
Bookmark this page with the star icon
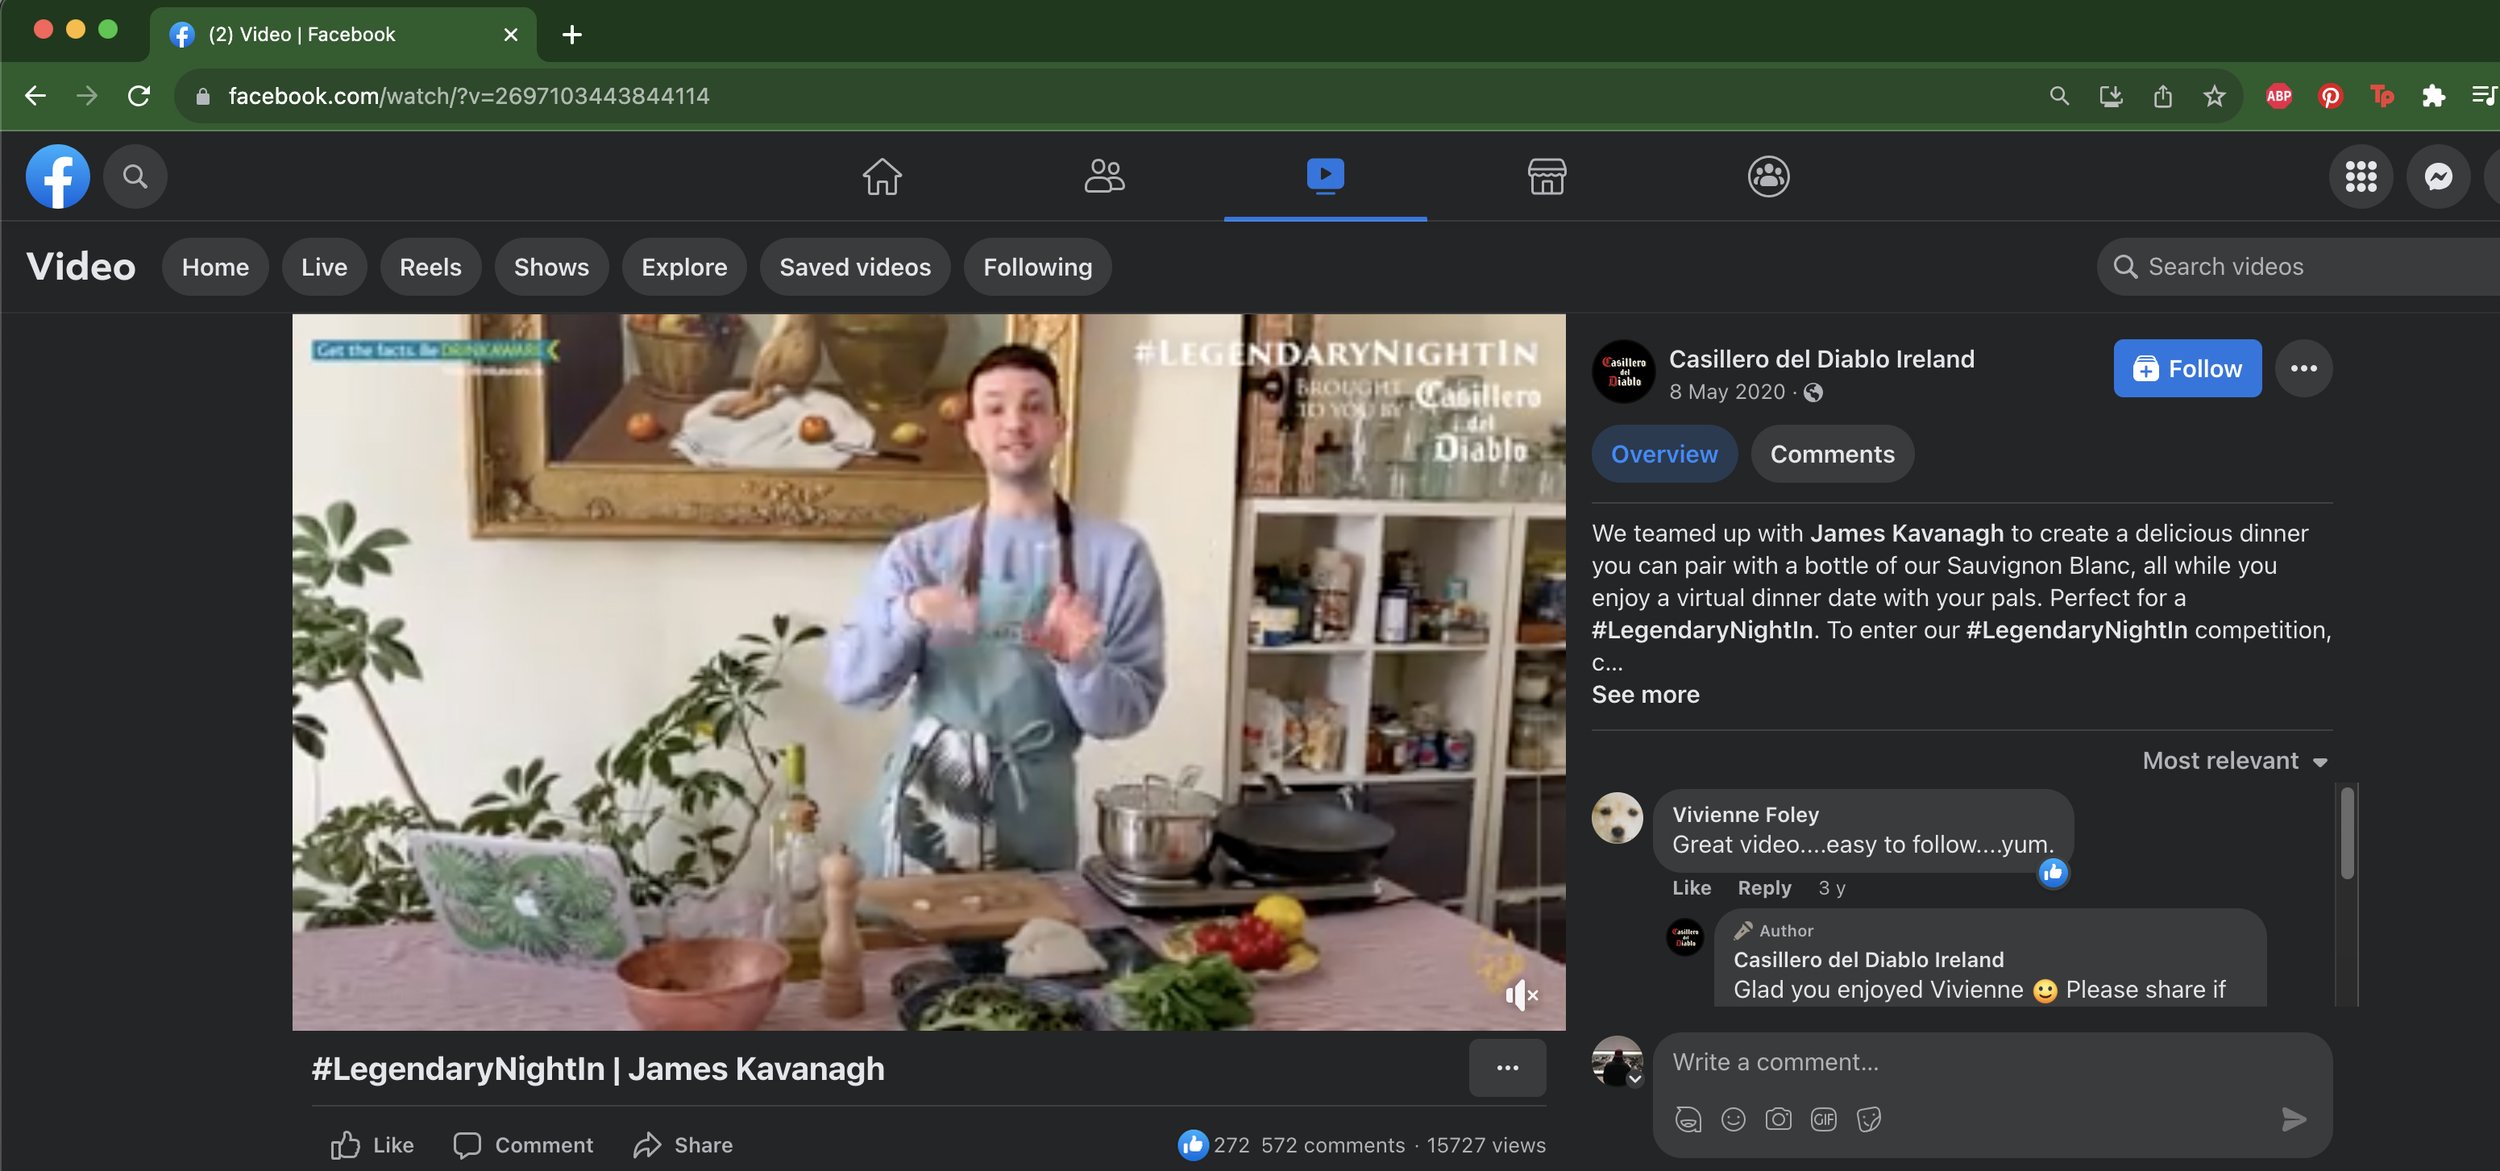(x=2214, y=96)
